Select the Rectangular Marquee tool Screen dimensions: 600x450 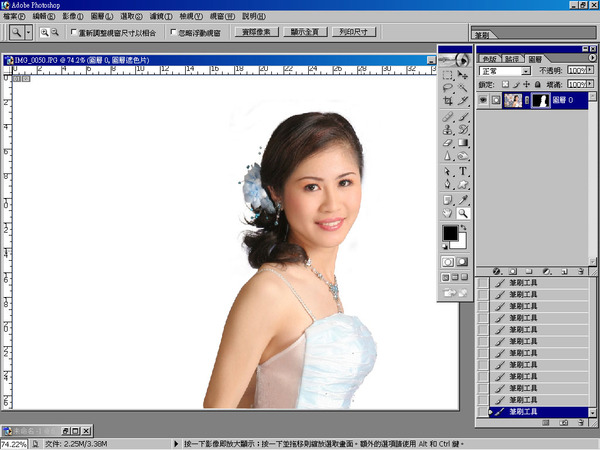447,75
